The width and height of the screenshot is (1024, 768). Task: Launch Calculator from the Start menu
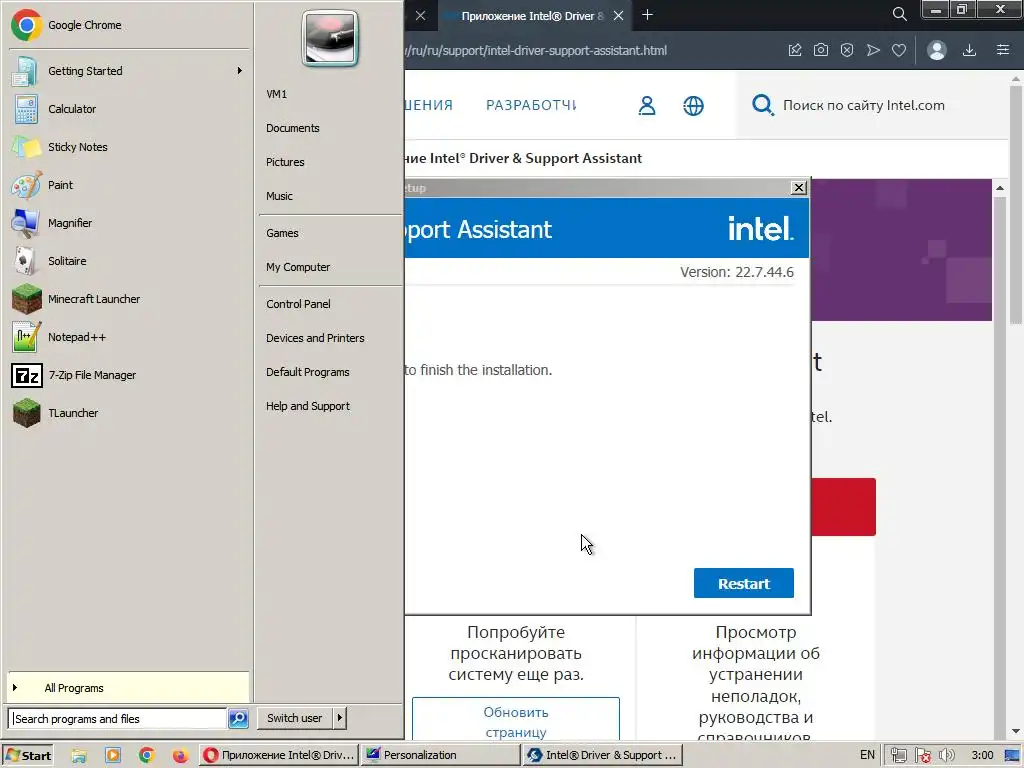(128, 109)
